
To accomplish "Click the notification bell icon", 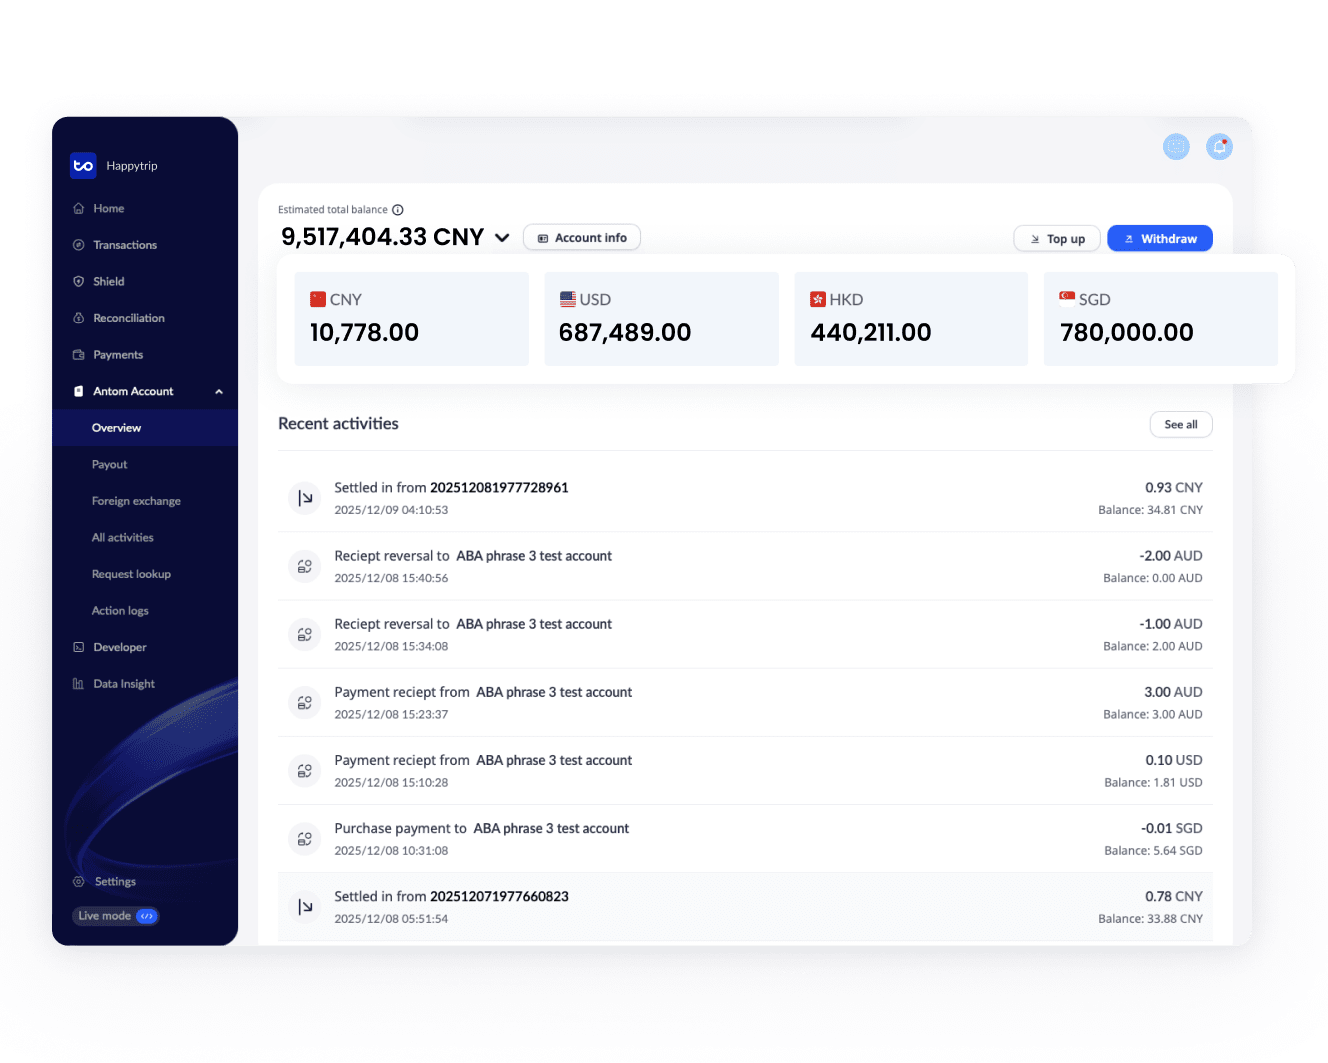I will pos(1219,147).
